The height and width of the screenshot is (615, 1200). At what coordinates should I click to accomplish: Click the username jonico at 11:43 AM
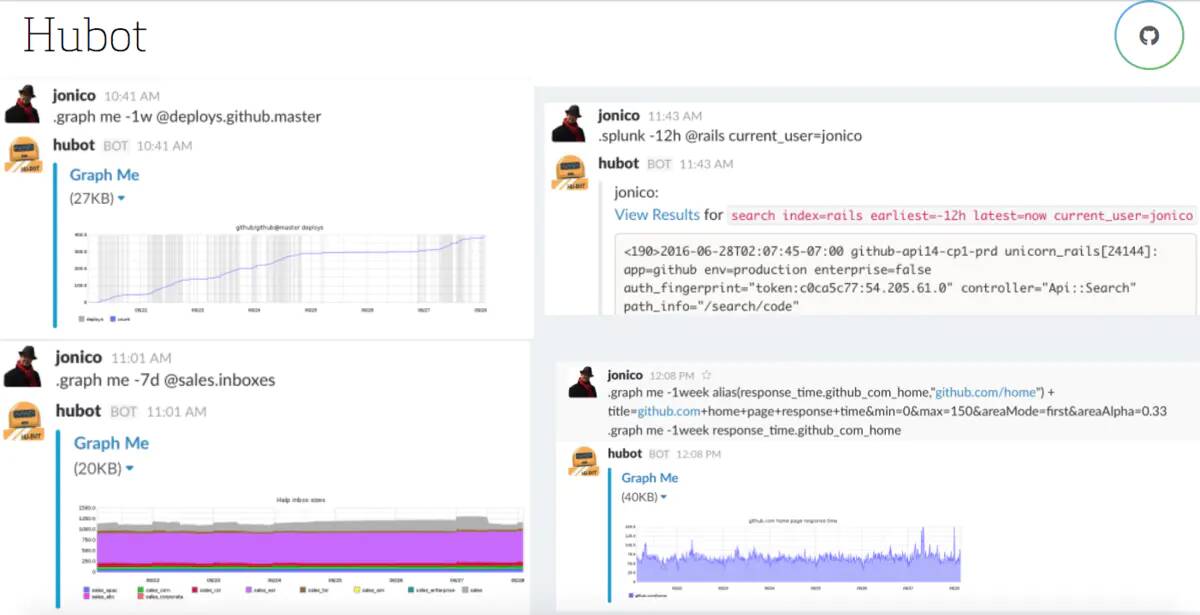[619, 116]
